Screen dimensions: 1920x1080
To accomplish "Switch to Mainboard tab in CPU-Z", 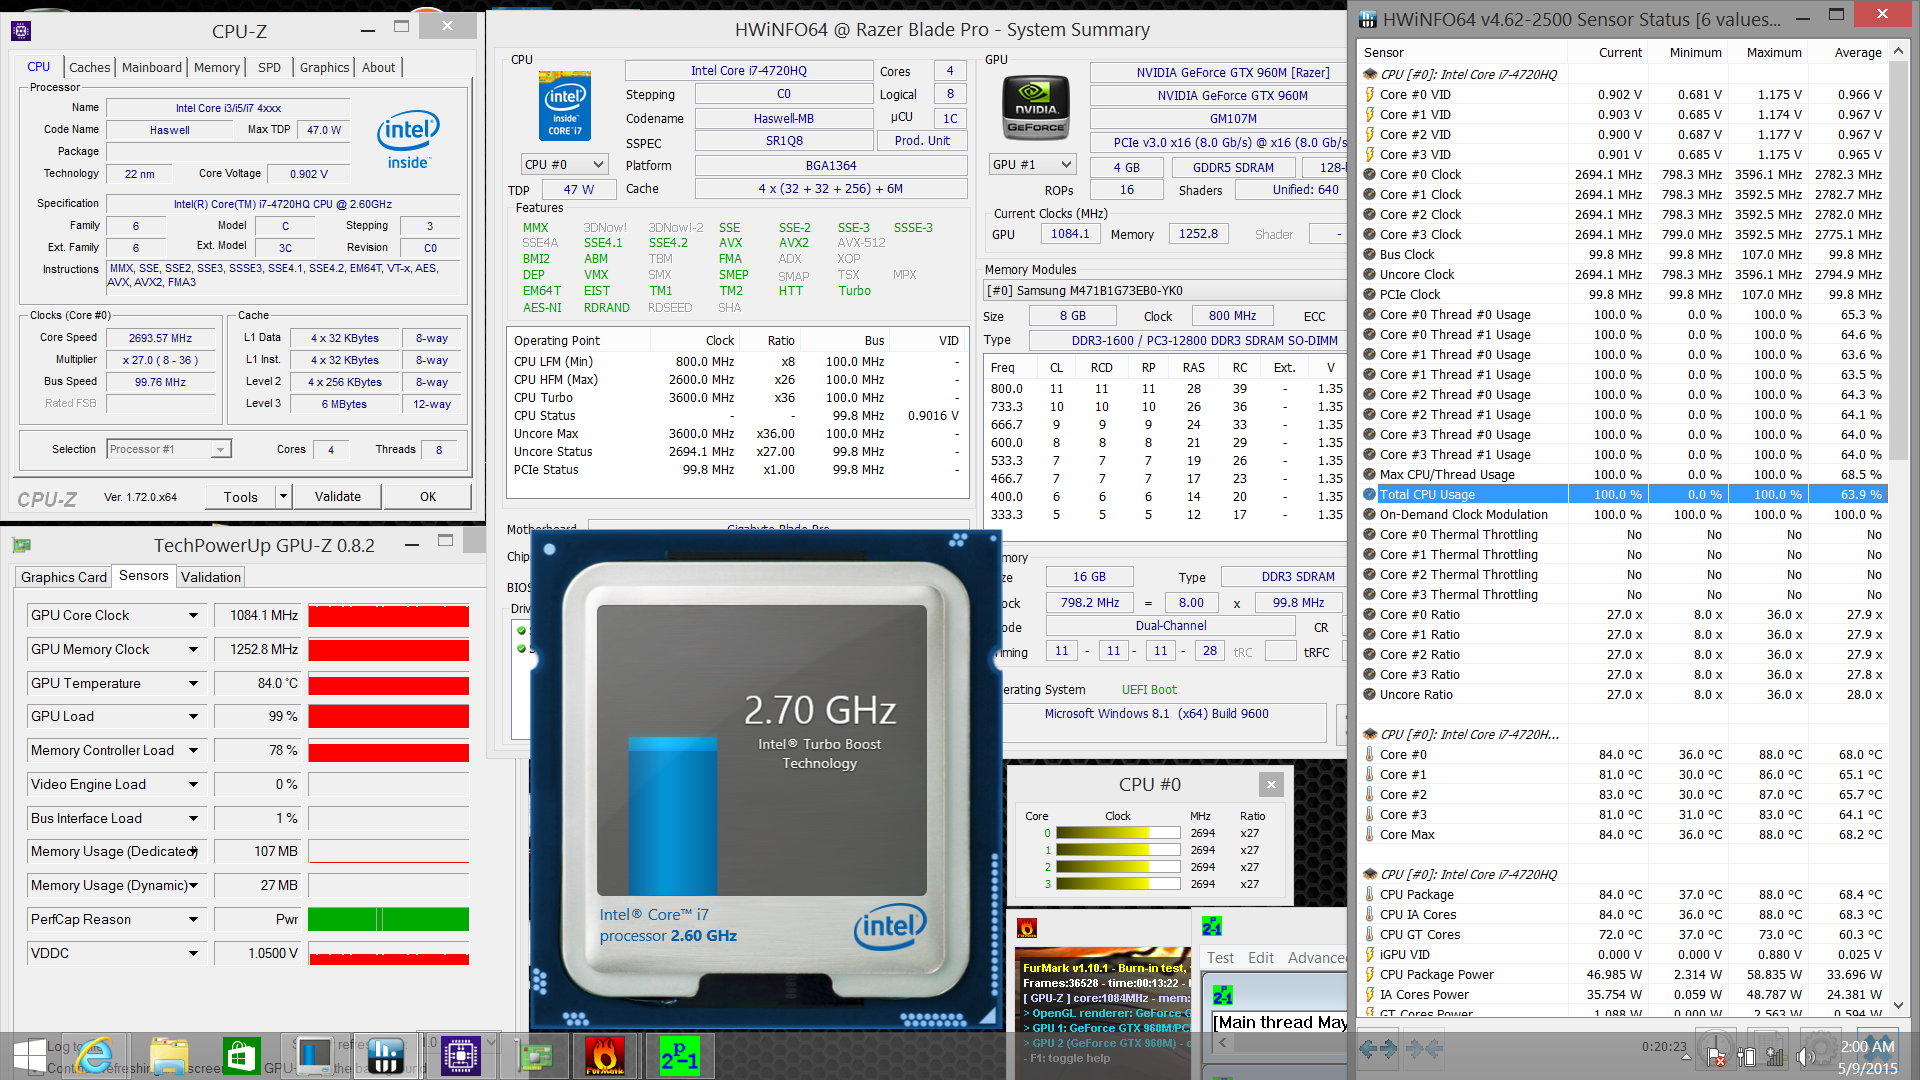I will pyautogui.click(x=152, y=67).
